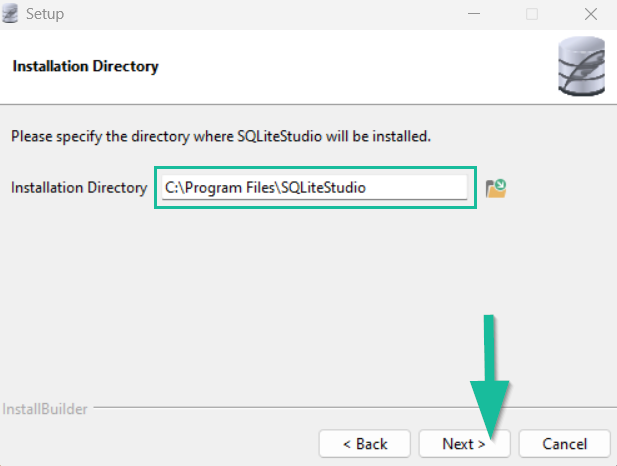Click the Setup app icon in the title bar
This screenshot has height=466, width=617.
[x=13, y=14]
